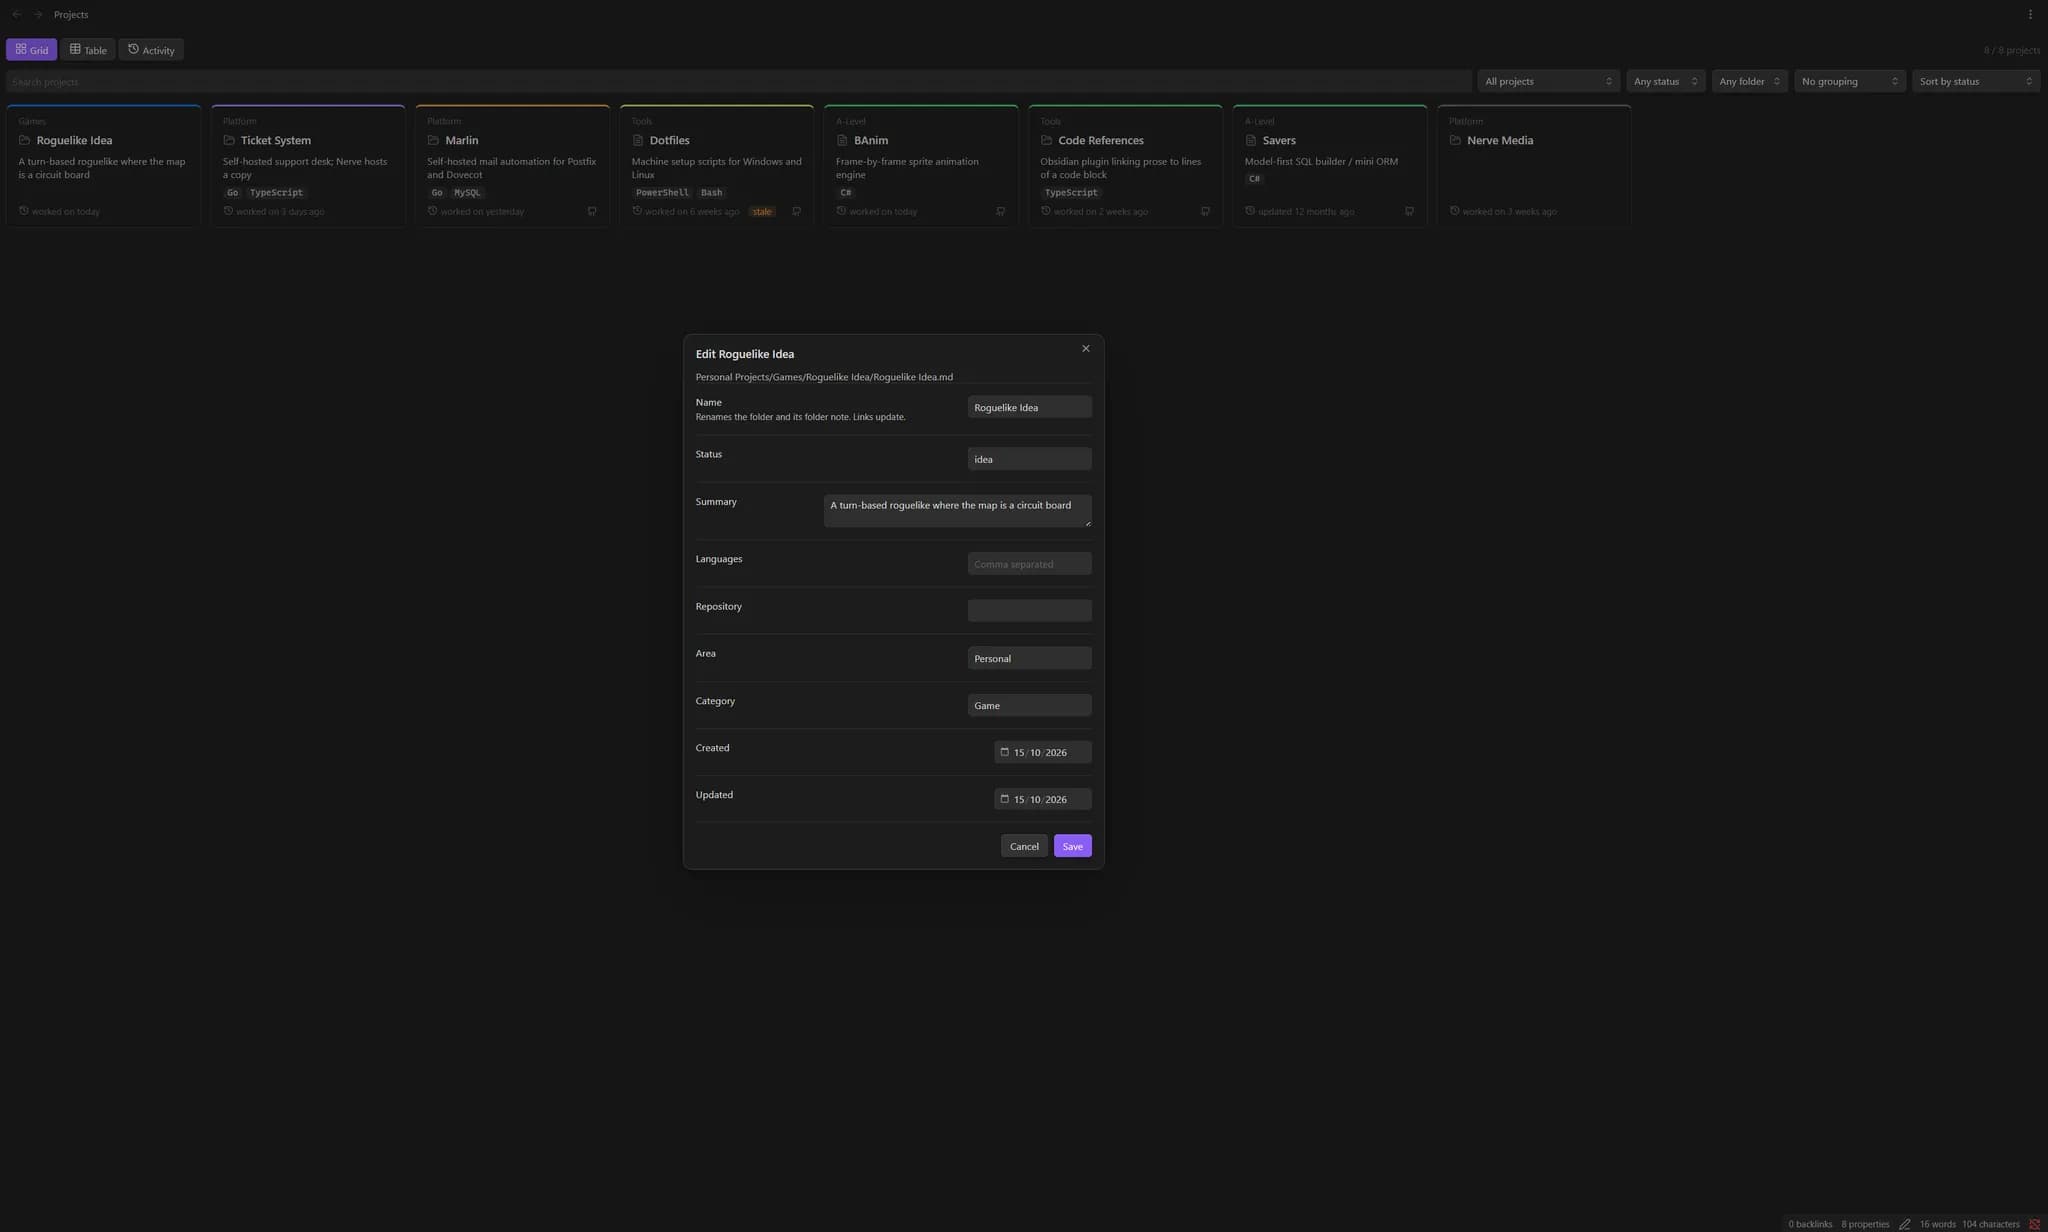Focus the Search projects box
The height and width of the screenshot is (1232, 2048).
738,82
